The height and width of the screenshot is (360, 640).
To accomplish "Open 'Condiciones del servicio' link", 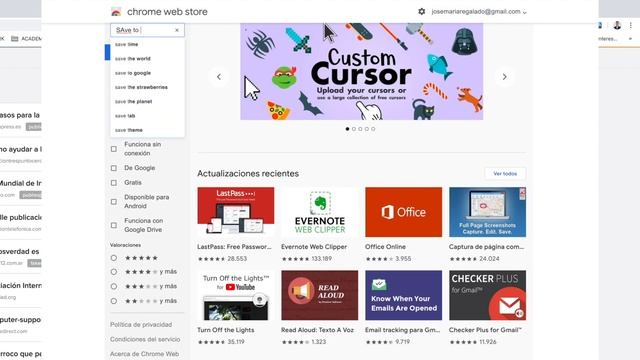I will pos(145,340).
